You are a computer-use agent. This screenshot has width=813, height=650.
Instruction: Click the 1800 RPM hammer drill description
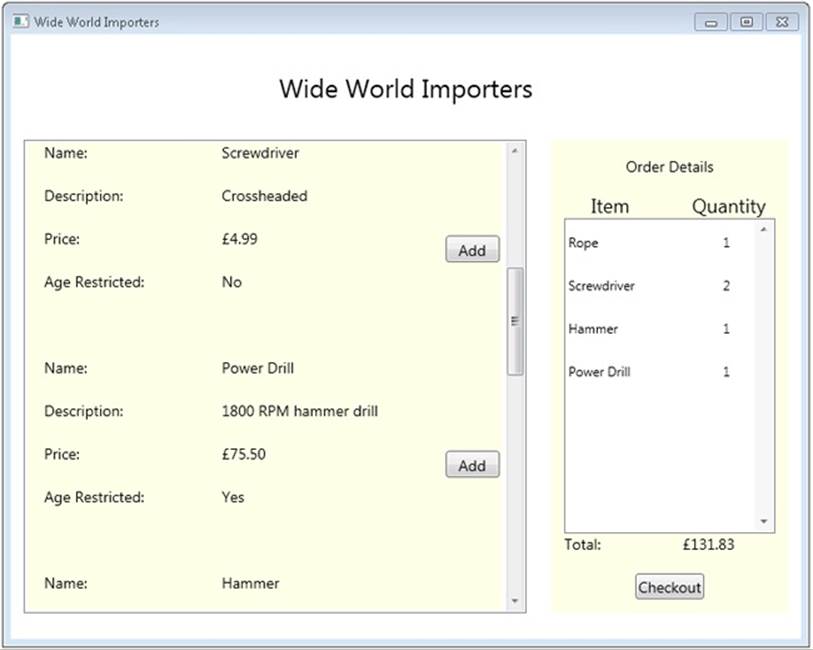click(x=300, y=411)
